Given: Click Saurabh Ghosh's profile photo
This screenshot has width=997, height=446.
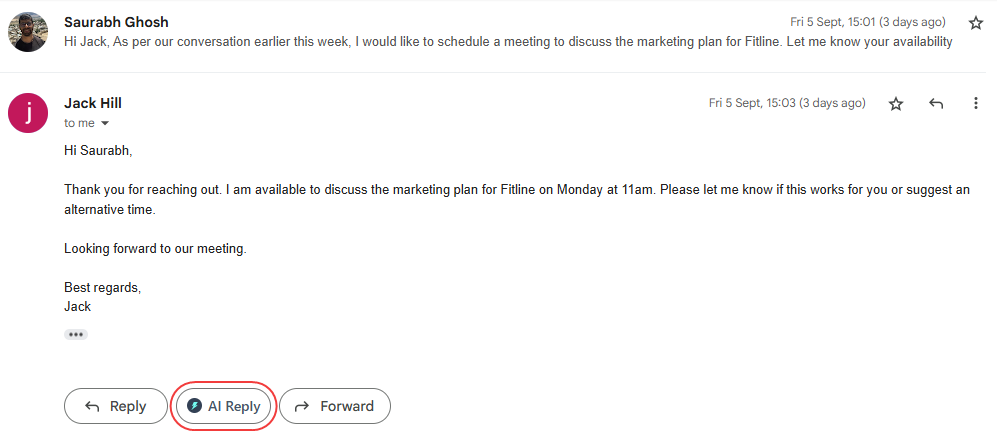Looking at the screenshot, I should pos(27,32).
